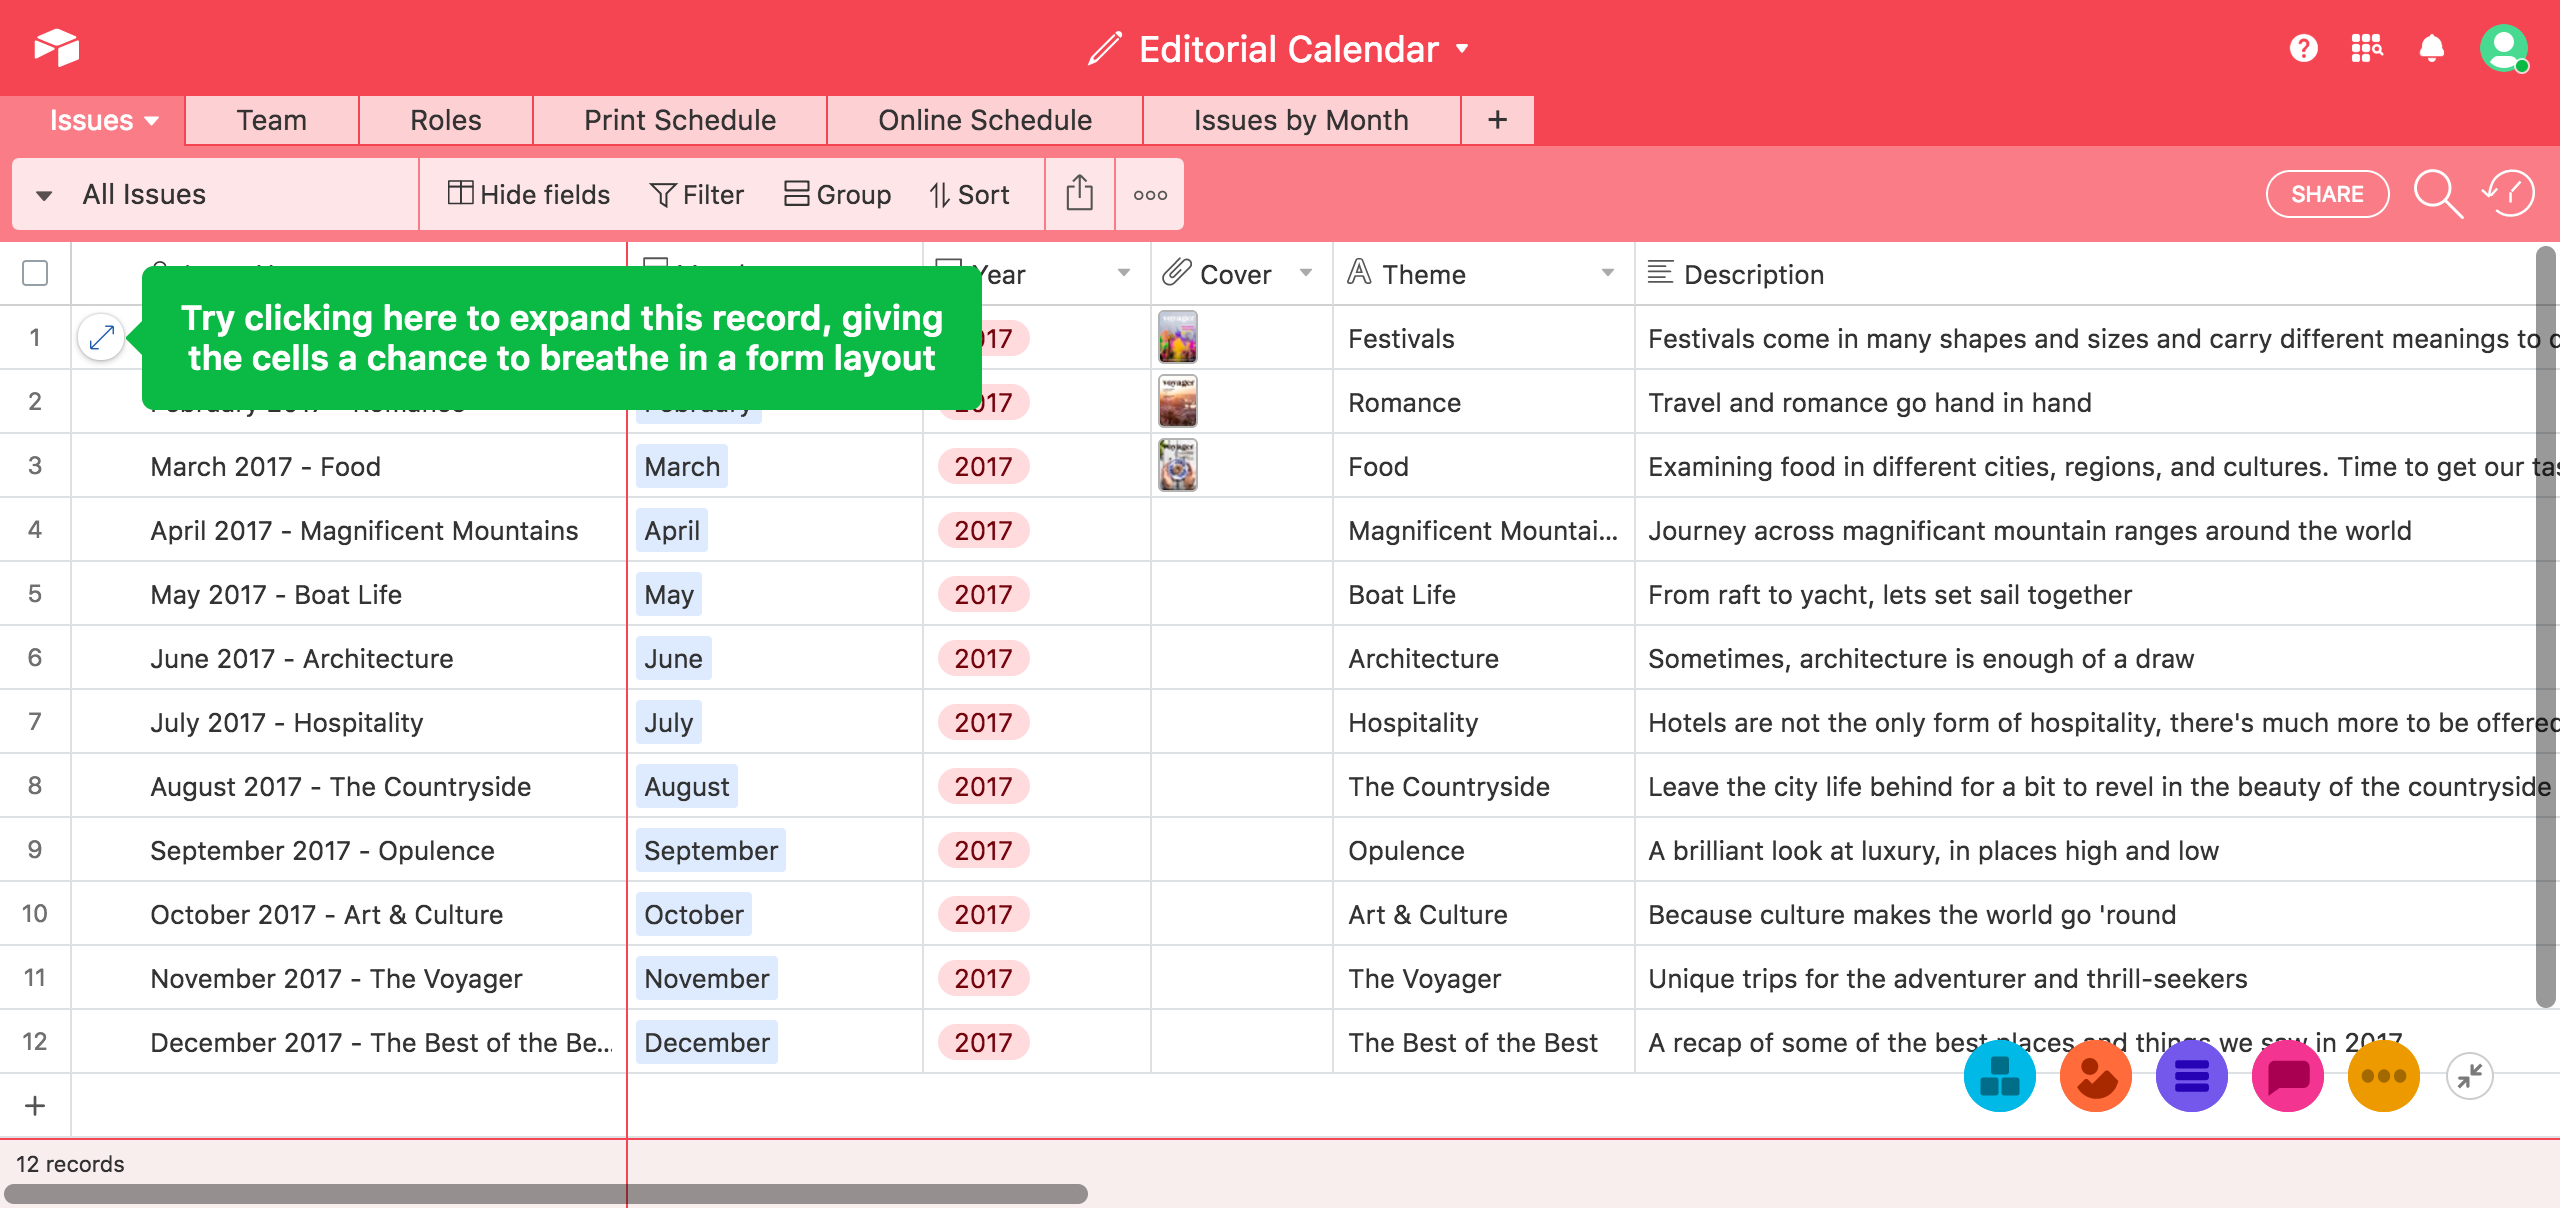Viewport: 2560px width, 1208px height.
Task: Click the Filter toolbar button
Action: pos(697,194)
